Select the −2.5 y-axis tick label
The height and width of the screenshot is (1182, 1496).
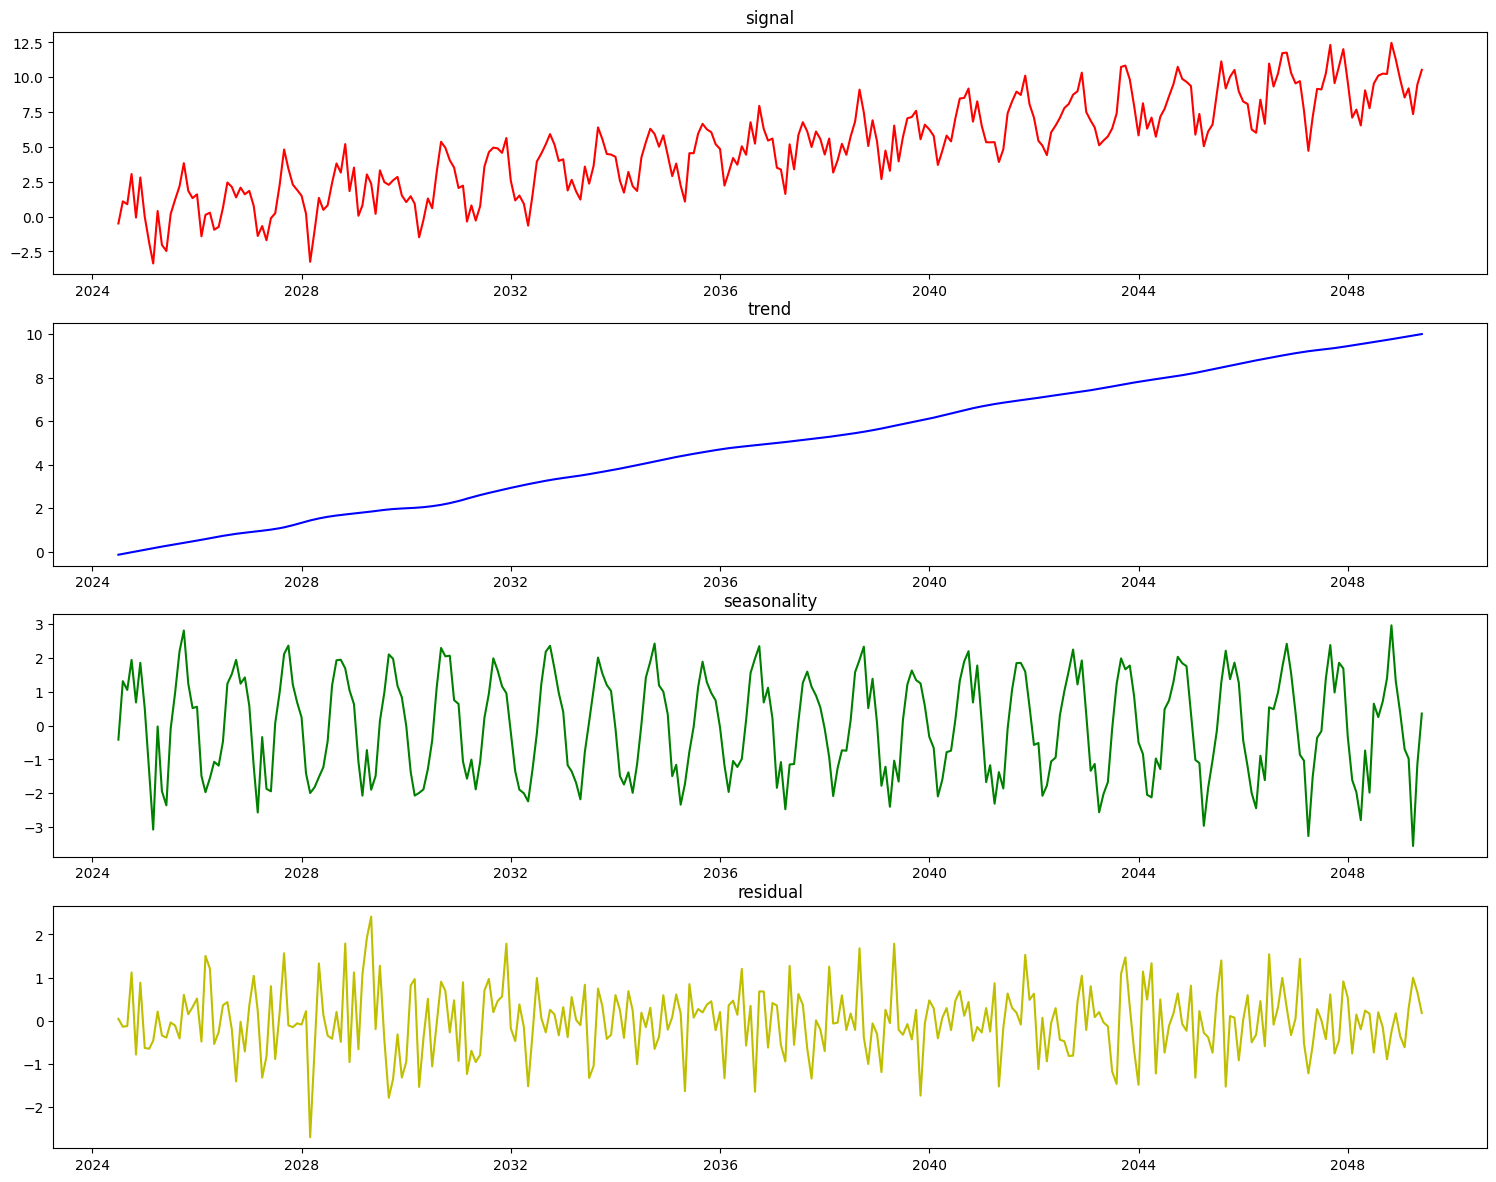[x=25, y=253]
